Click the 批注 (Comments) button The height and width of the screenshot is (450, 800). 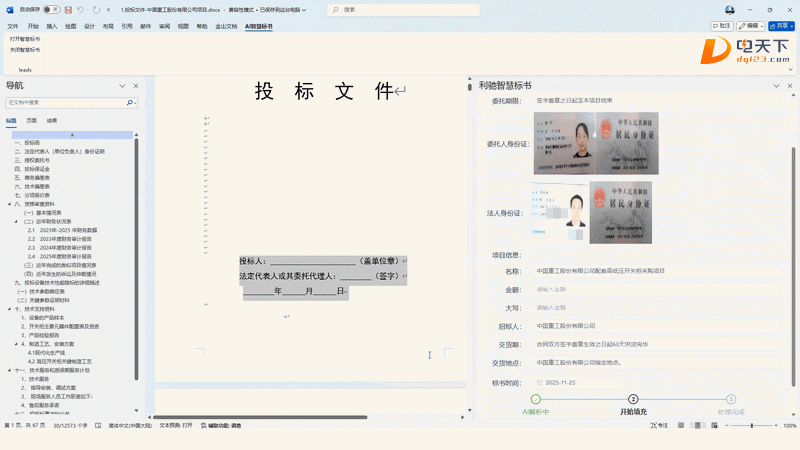[722, 26]
